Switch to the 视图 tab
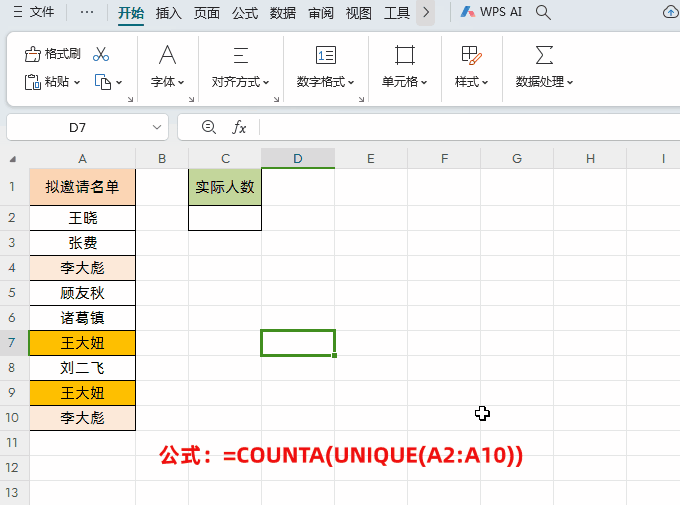 click(359, 13)
